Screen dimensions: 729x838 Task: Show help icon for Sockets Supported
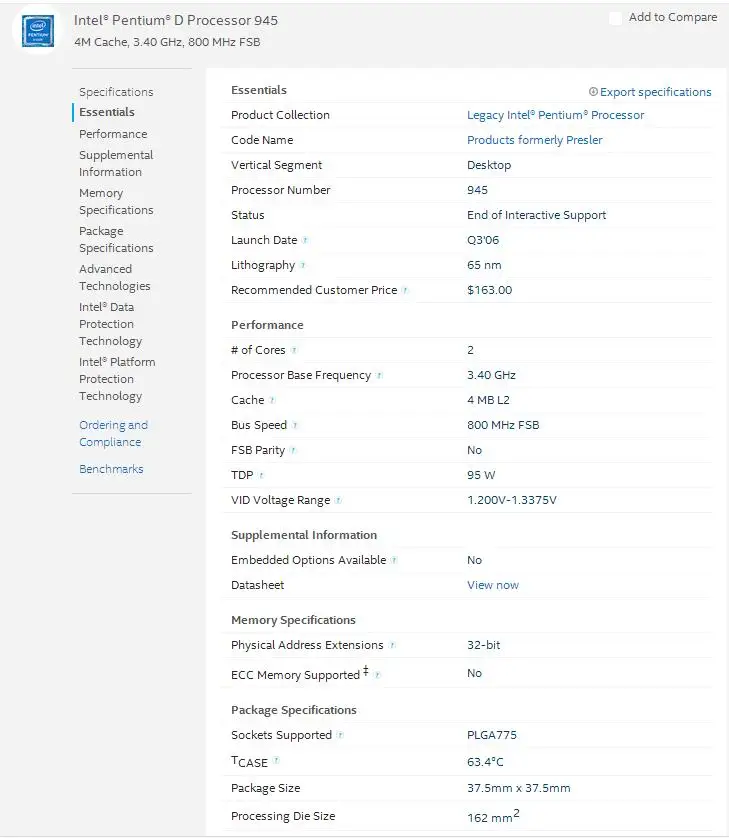tap(340, 735)
